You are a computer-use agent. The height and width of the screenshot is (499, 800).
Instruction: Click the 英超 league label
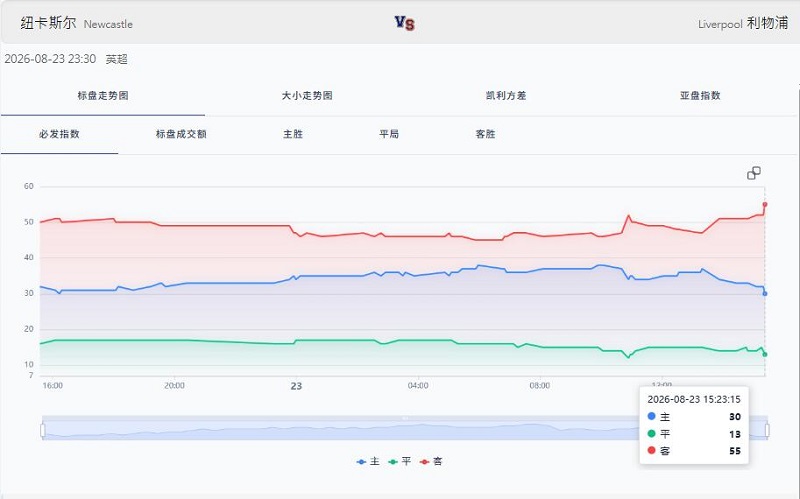coord(116,59)
